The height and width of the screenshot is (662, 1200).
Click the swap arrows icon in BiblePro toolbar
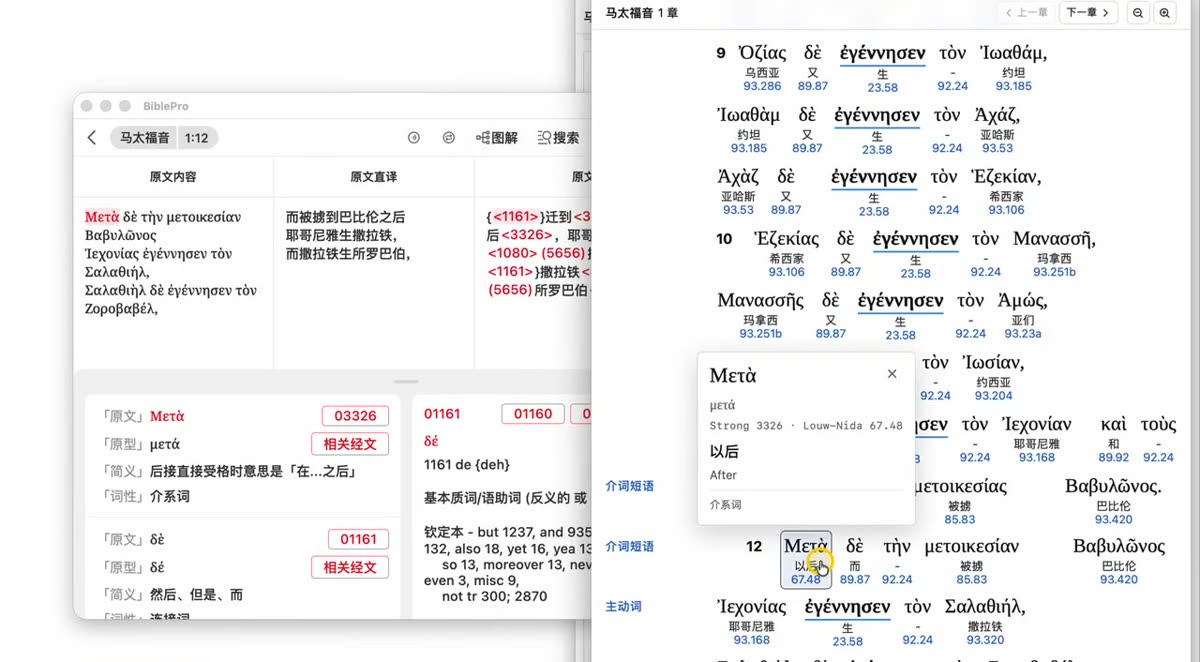449,138
